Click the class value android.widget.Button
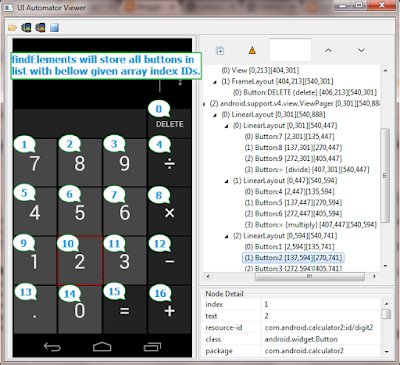The height and width of the screenshot is (365, 400). pyautogui.click(x=321, y=339)
